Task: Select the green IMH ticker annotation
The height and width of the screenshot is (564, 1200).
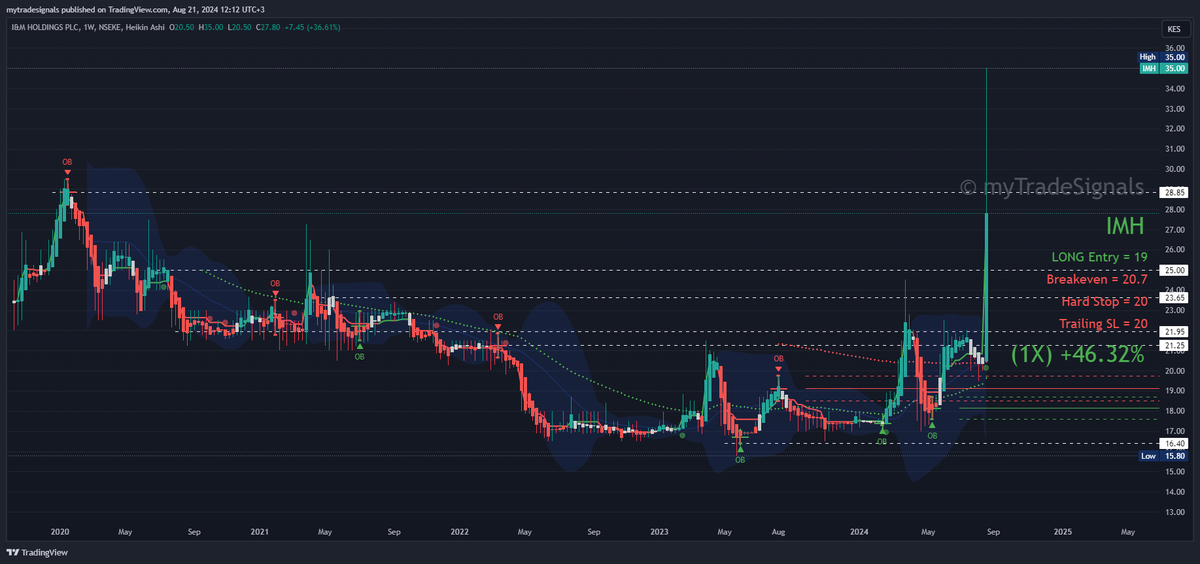Action: pyautogui.click(x=1126, y=228)
